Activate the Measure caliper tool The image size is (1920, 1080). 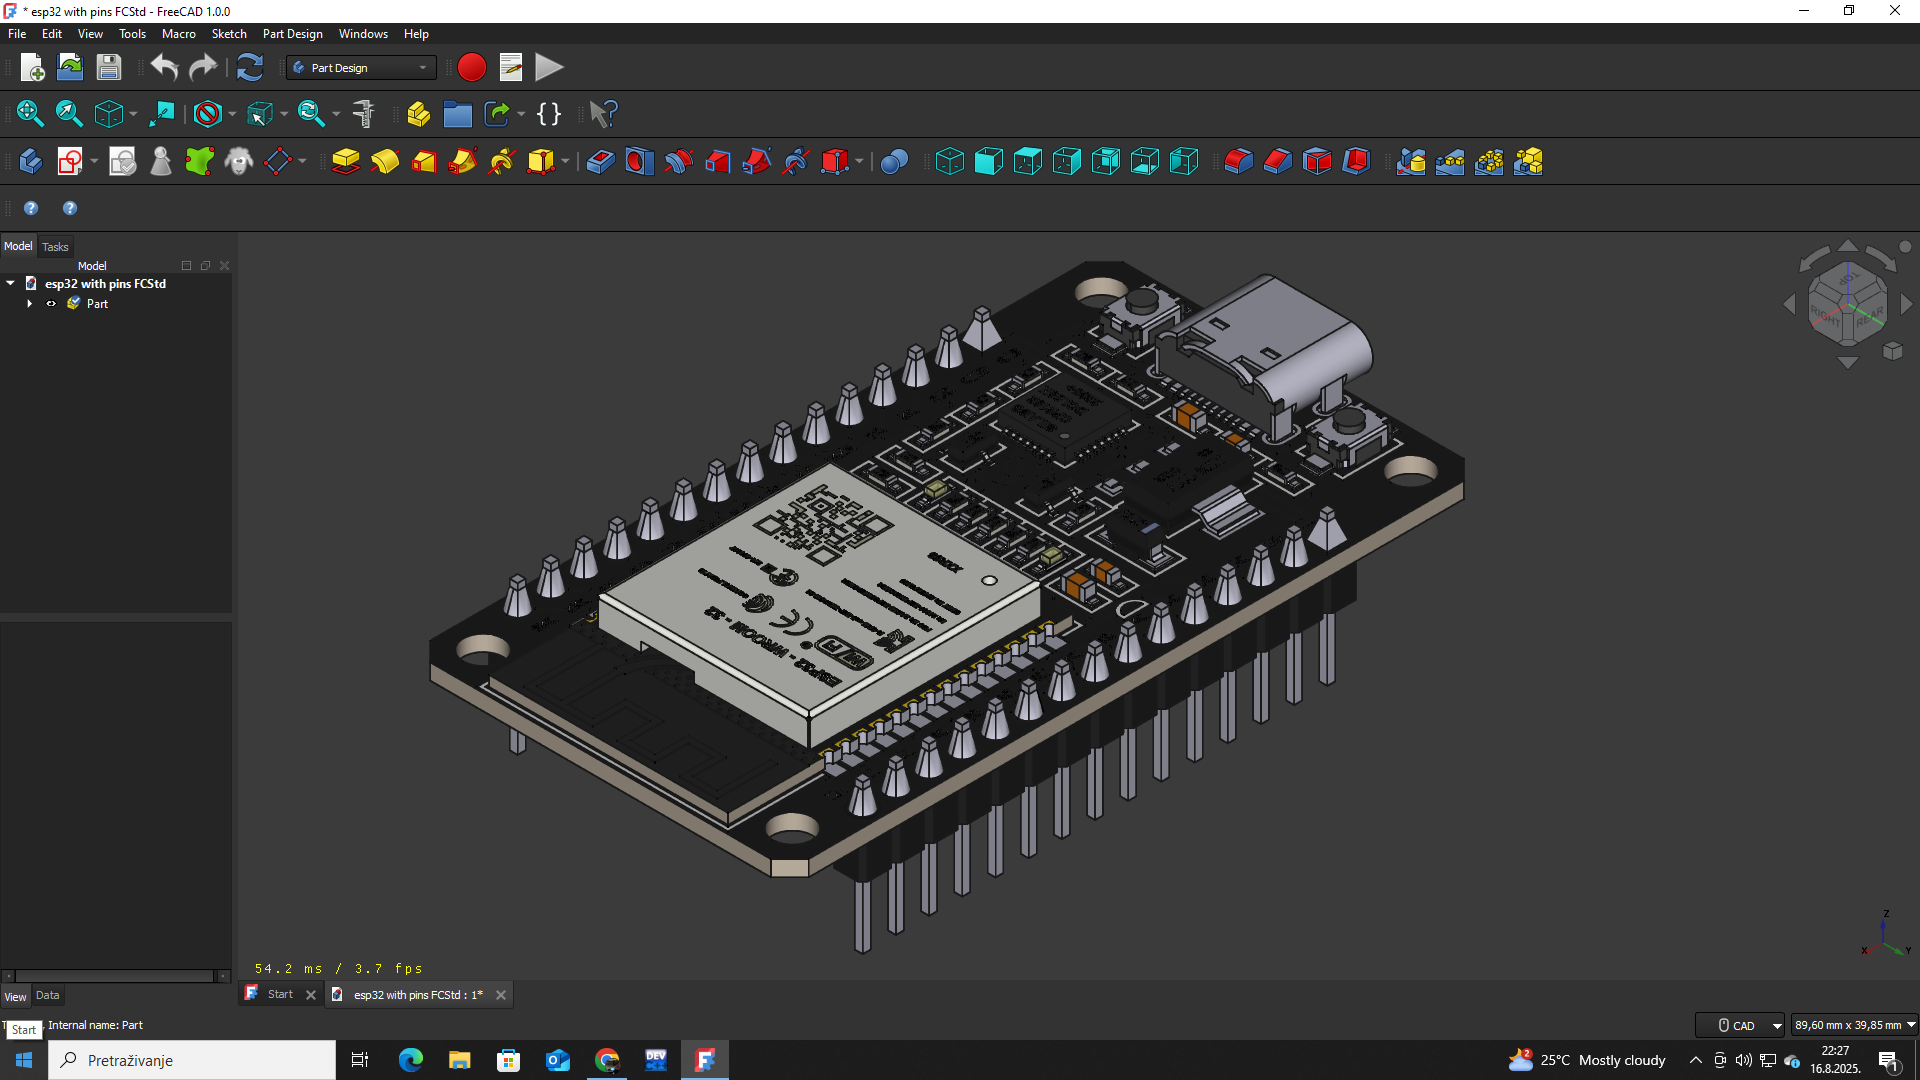(x=364, y=114)
